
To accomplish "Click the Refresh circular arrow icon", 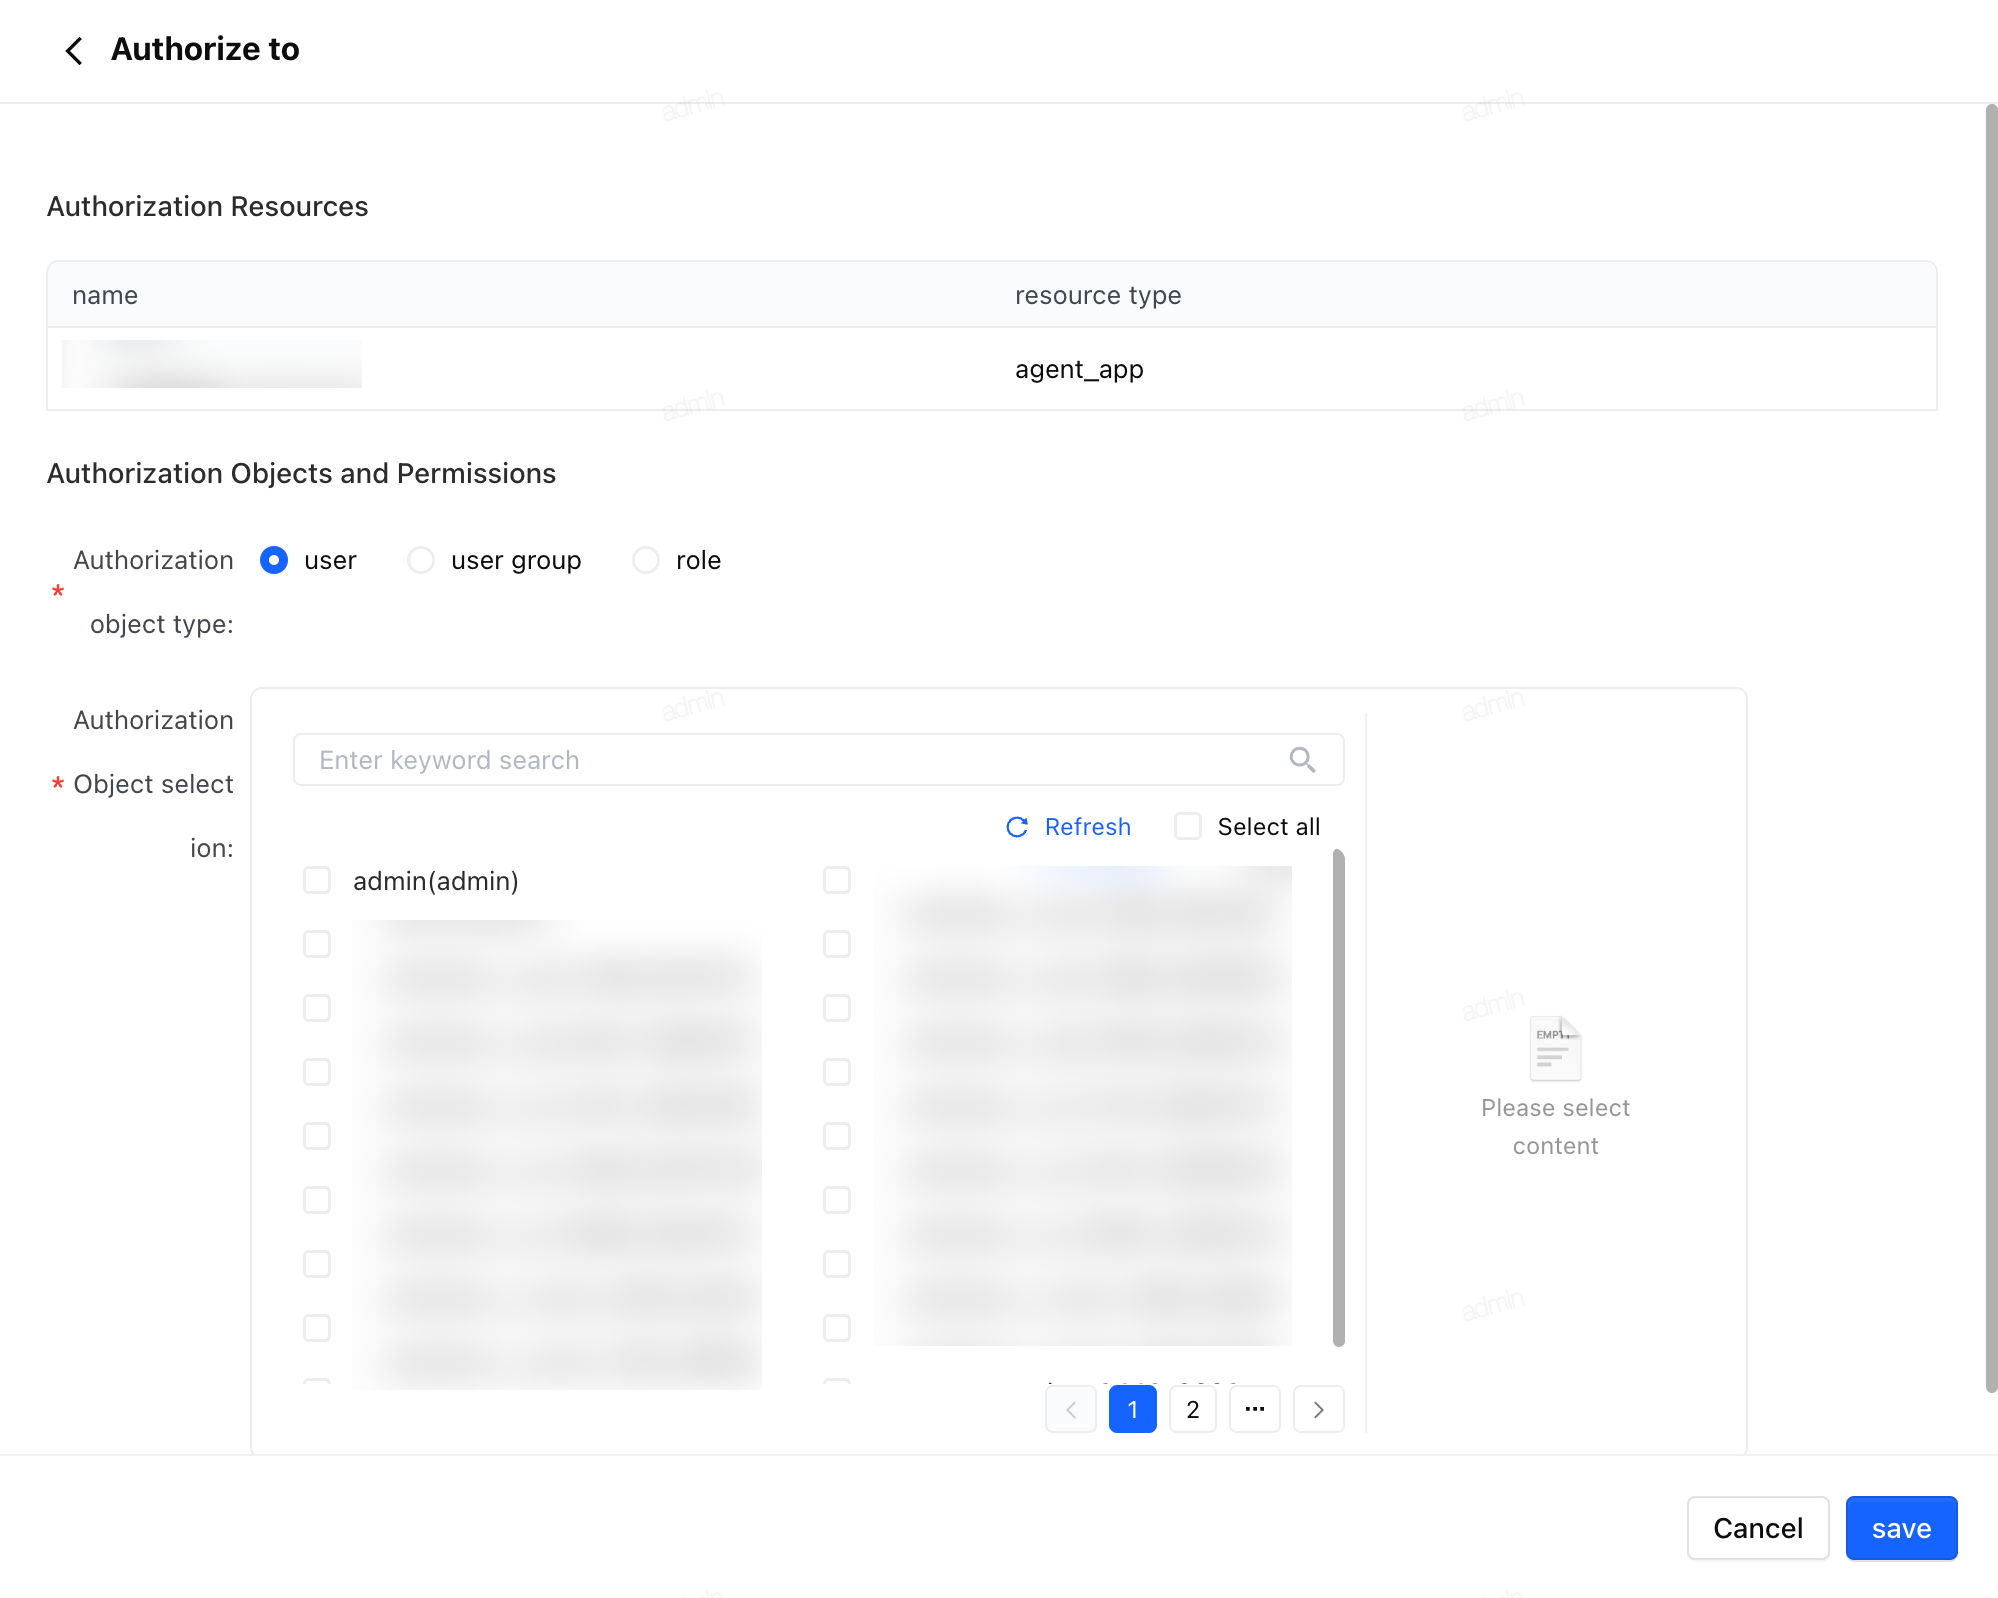I will click(x=1017, y=827).
